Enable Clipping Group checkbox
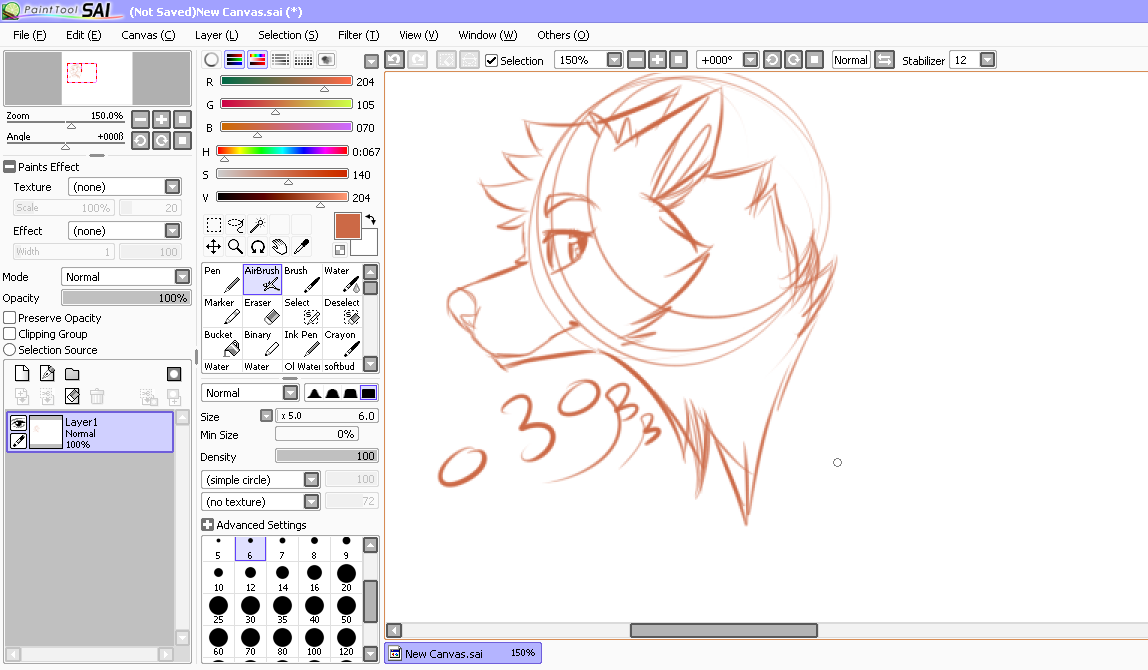1148x670 pixels. (10, 334)
